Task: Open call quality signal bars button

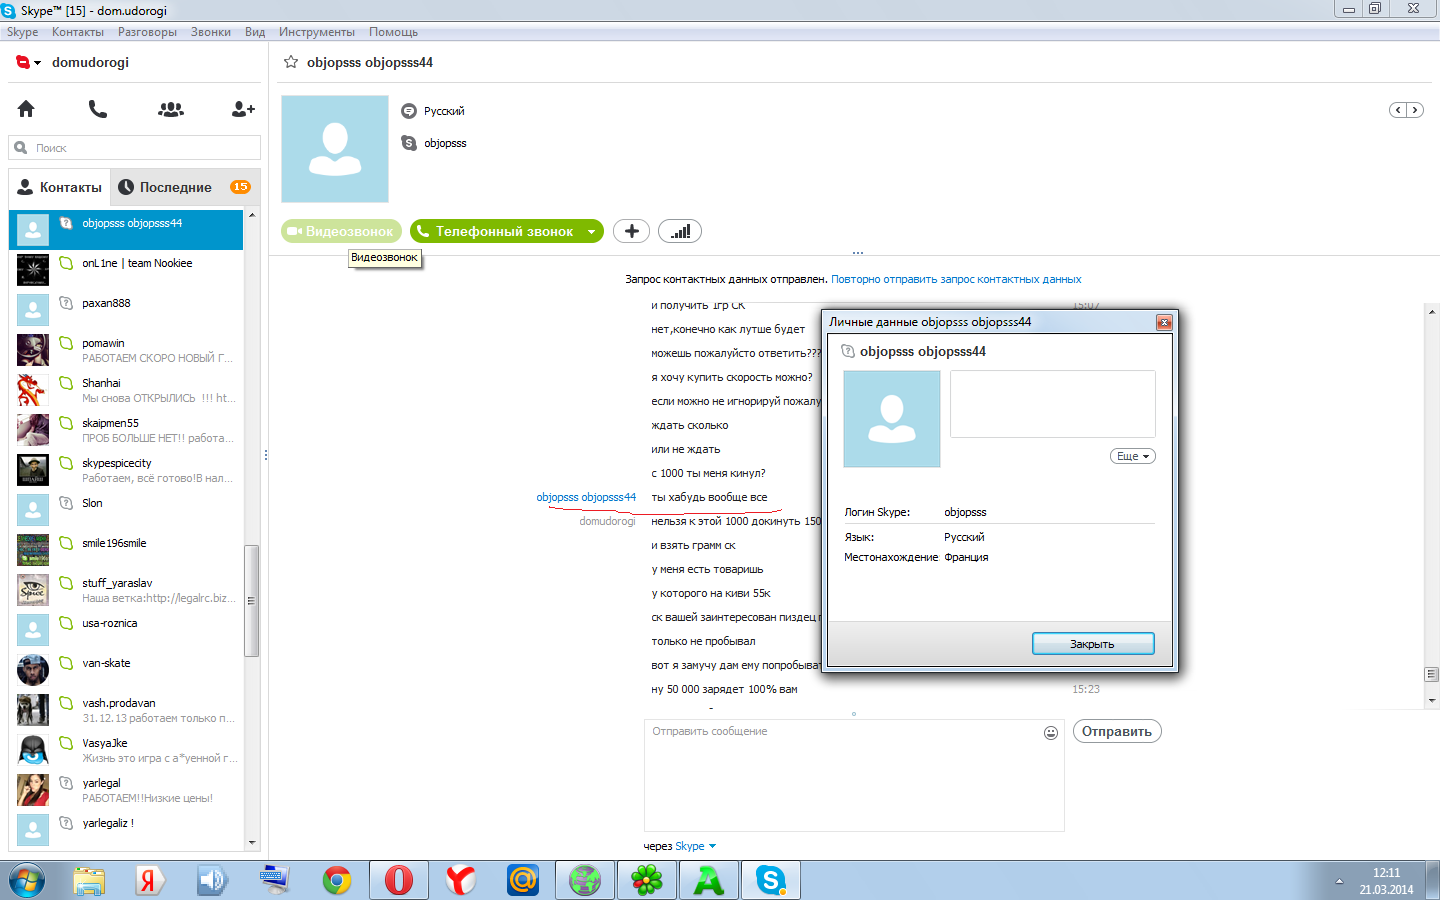Action: (680, 231)
